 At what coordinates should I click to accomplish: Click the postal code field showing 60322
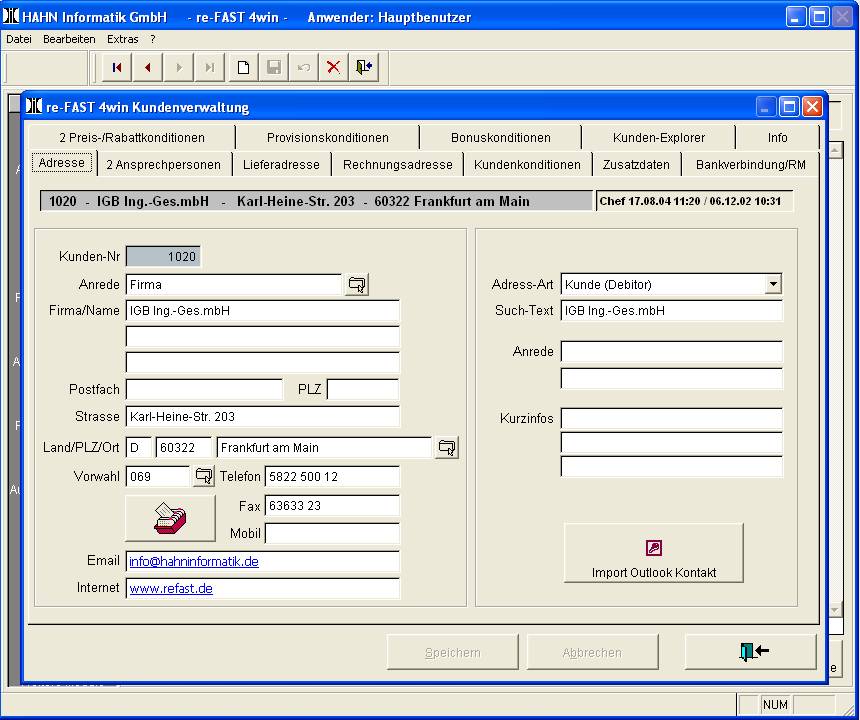pyautogui.click(x=184, y=447)
